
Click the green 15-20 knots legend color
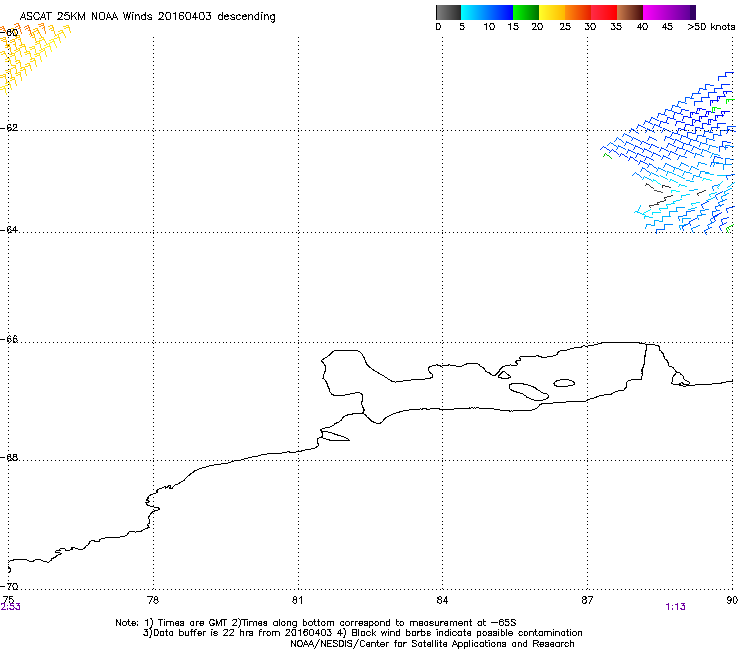tap(526, 12)
